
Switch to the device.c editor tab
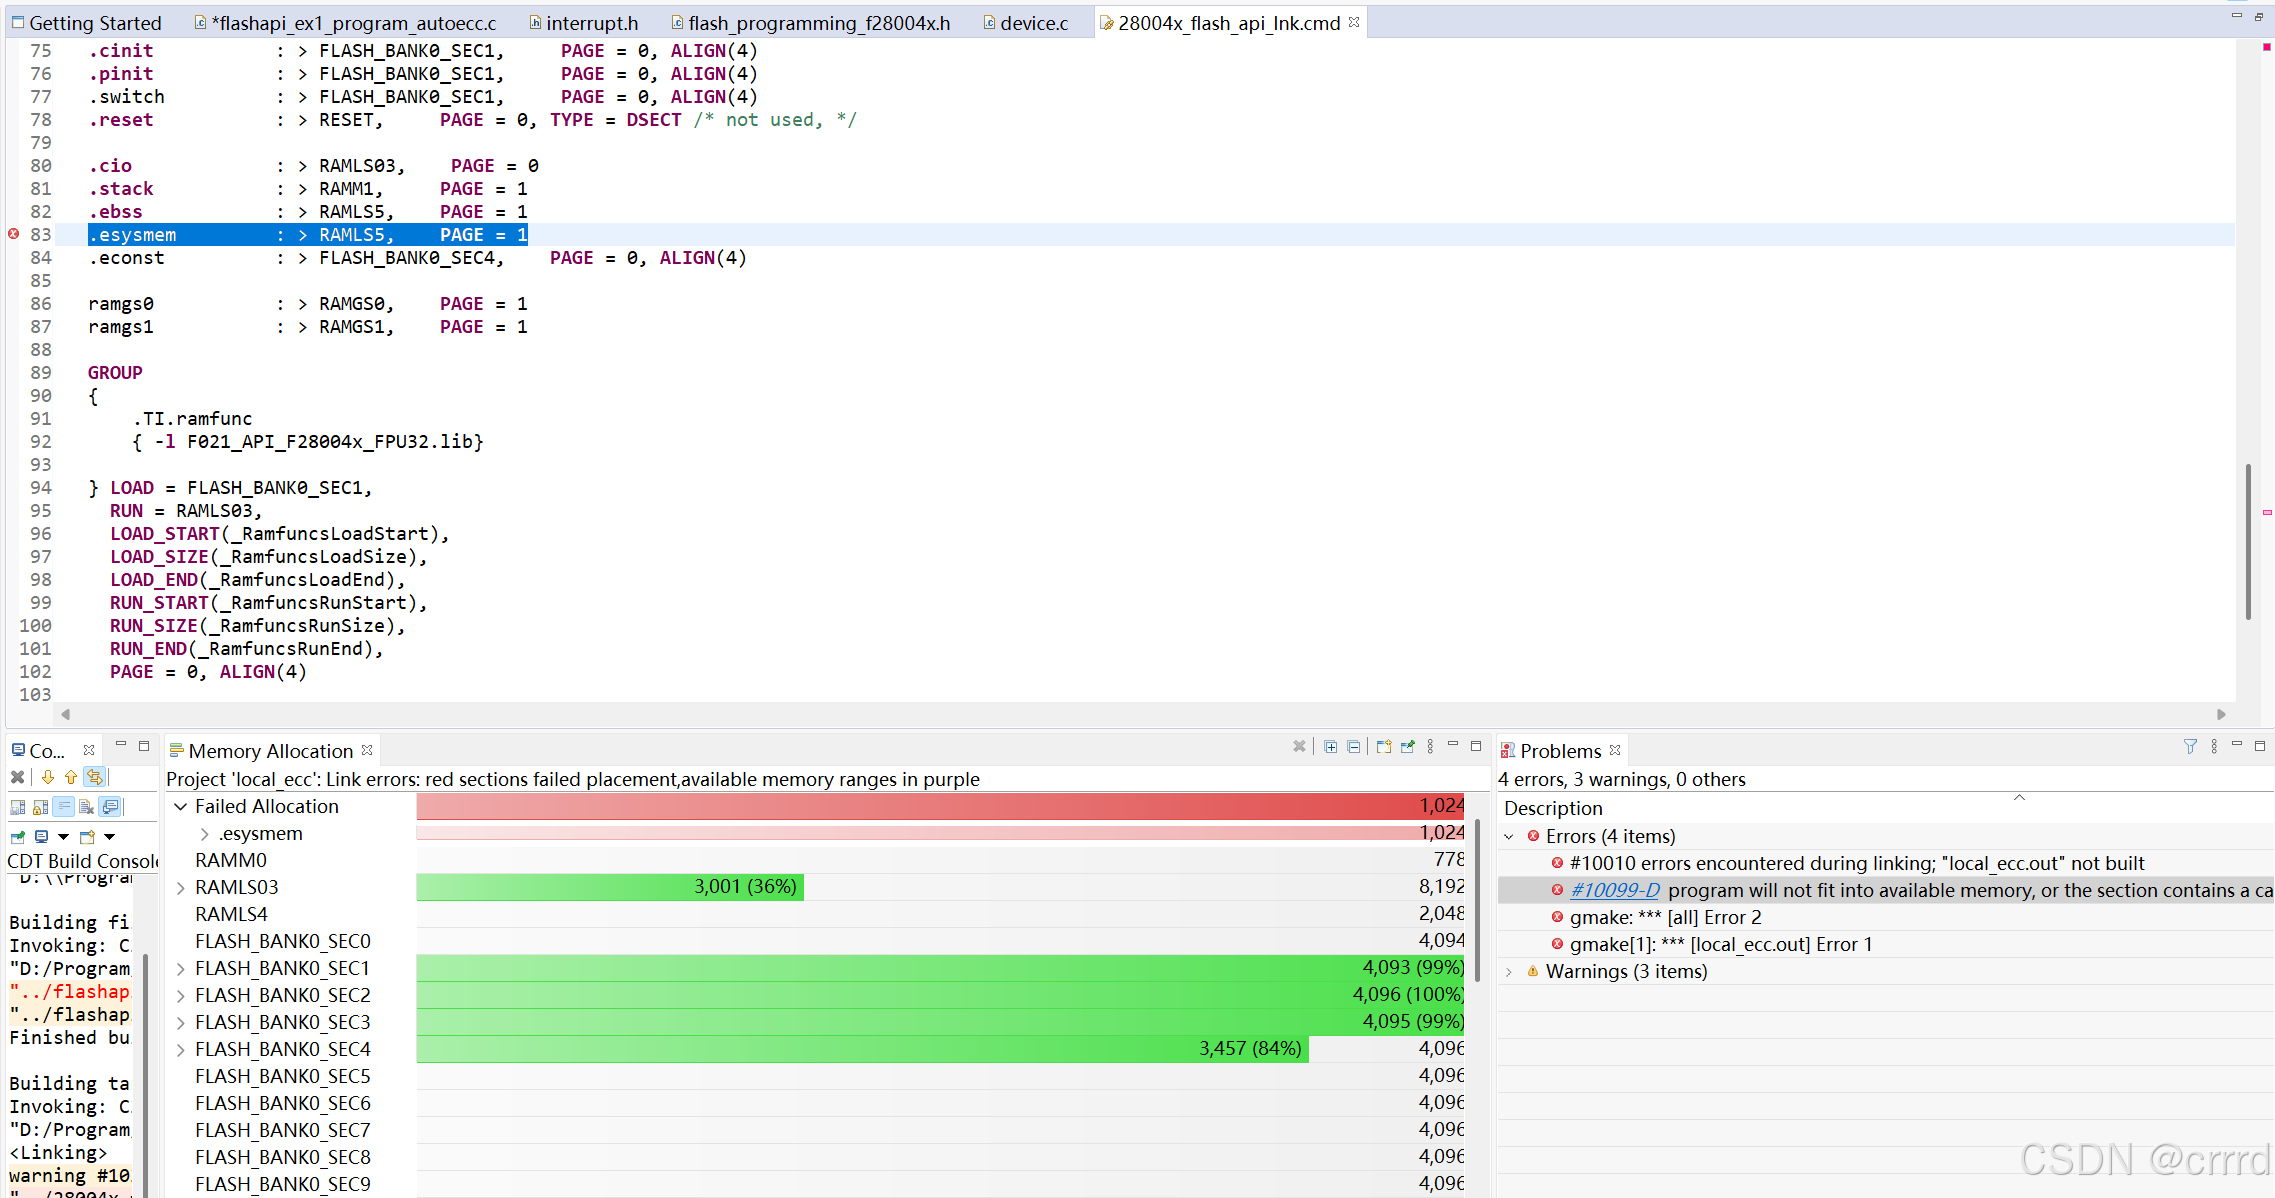pos(1033,23)
